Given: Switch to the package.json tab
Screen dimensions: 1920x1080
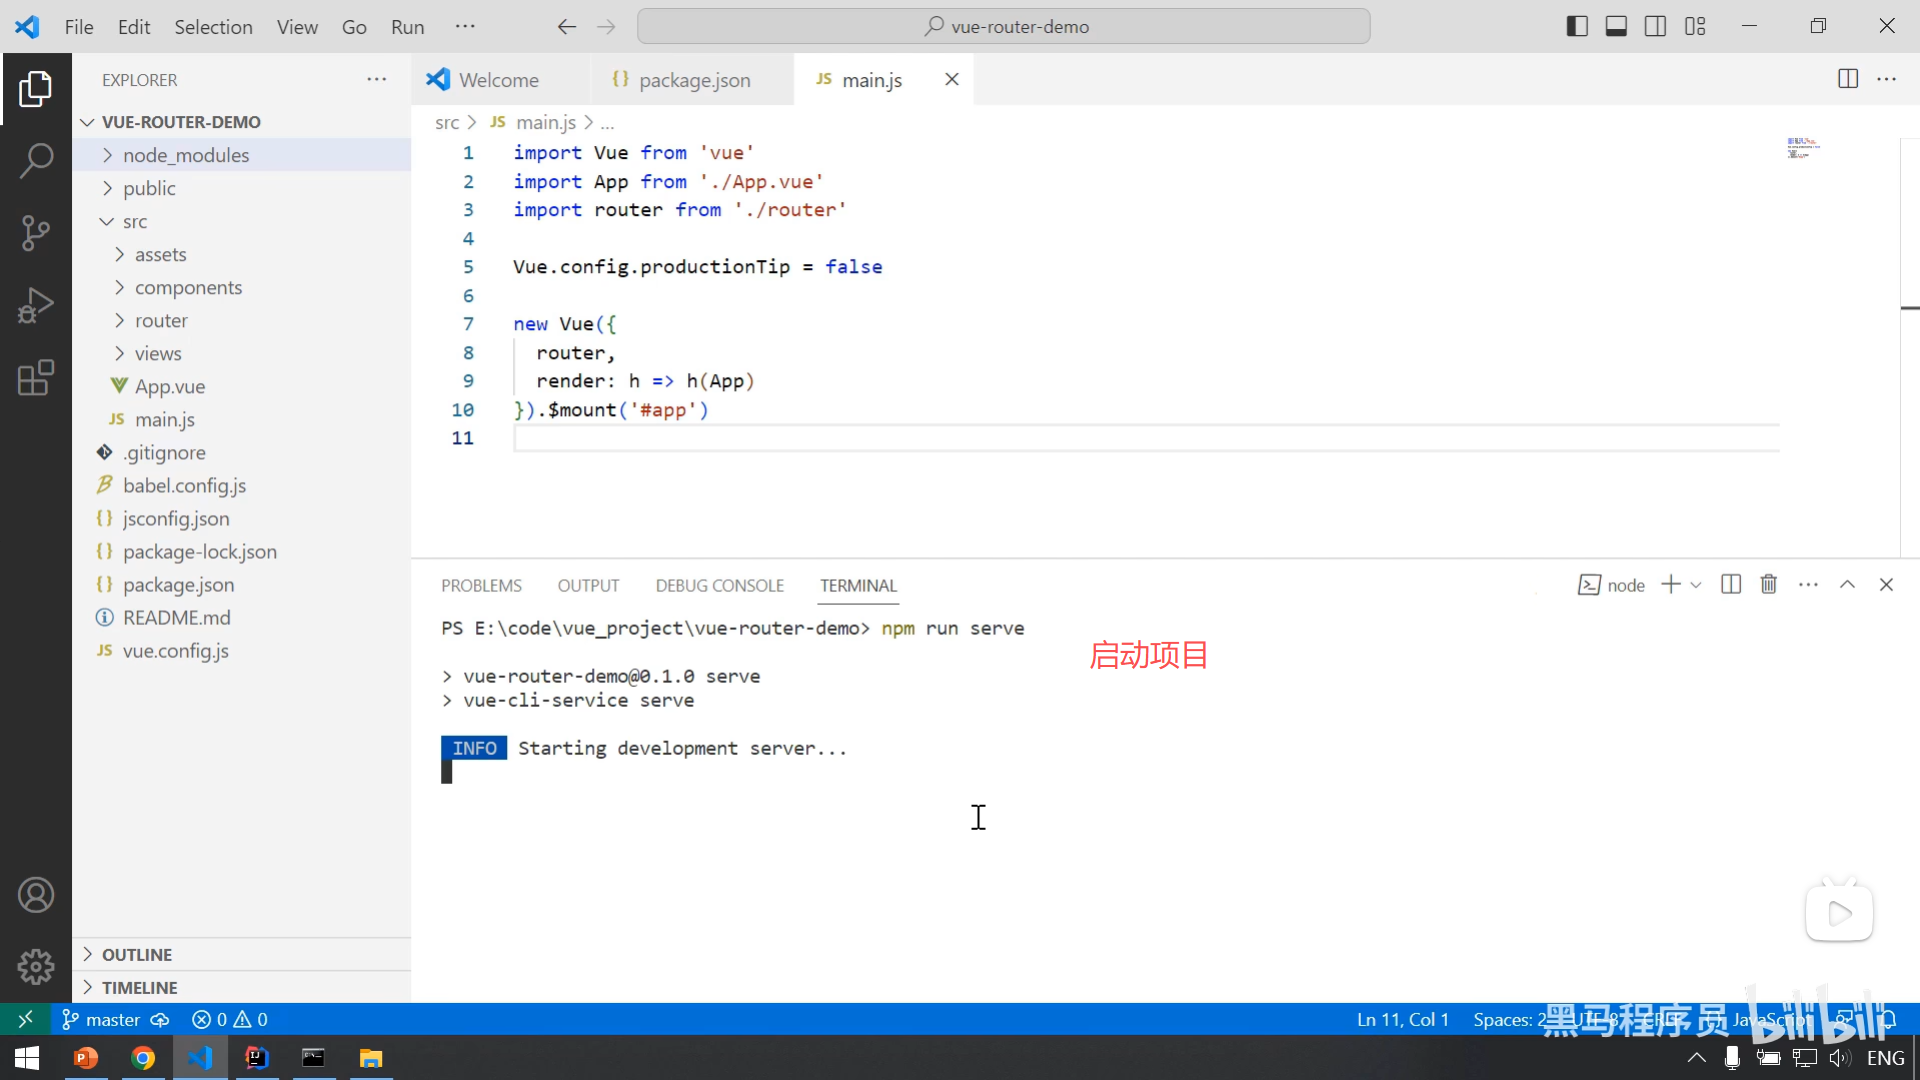Looking at the screenshot, I should (x=694, y=80).
